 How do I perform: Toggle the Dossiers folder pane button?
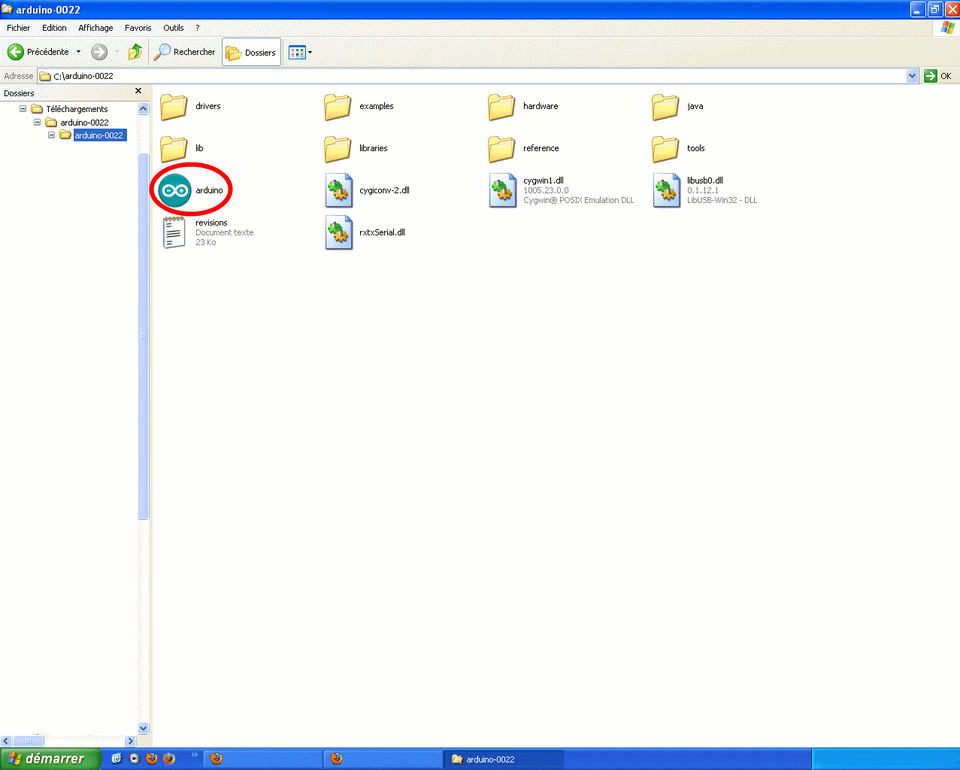click(251, 52)
